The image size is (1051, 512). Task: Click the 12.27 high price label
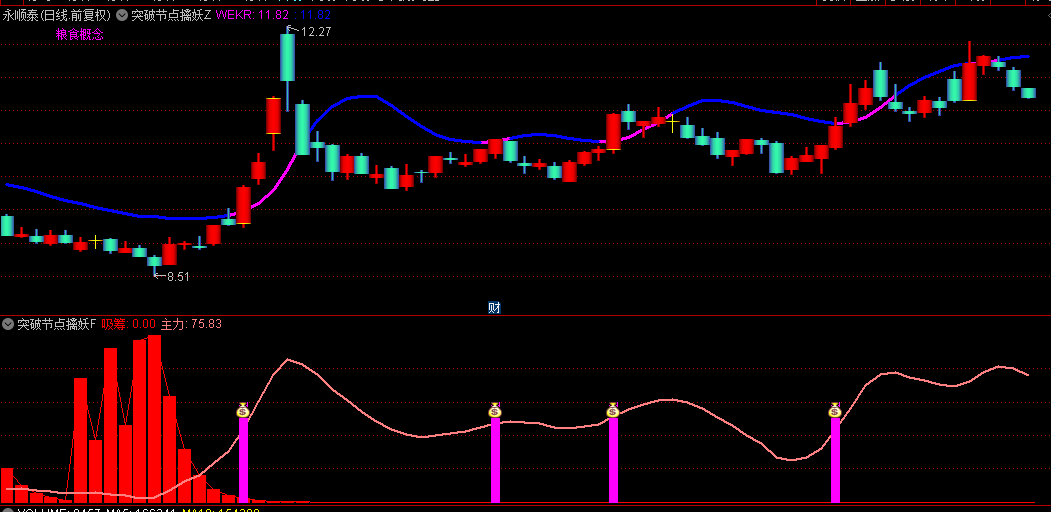pyautogui.click(x=315, y=31)
